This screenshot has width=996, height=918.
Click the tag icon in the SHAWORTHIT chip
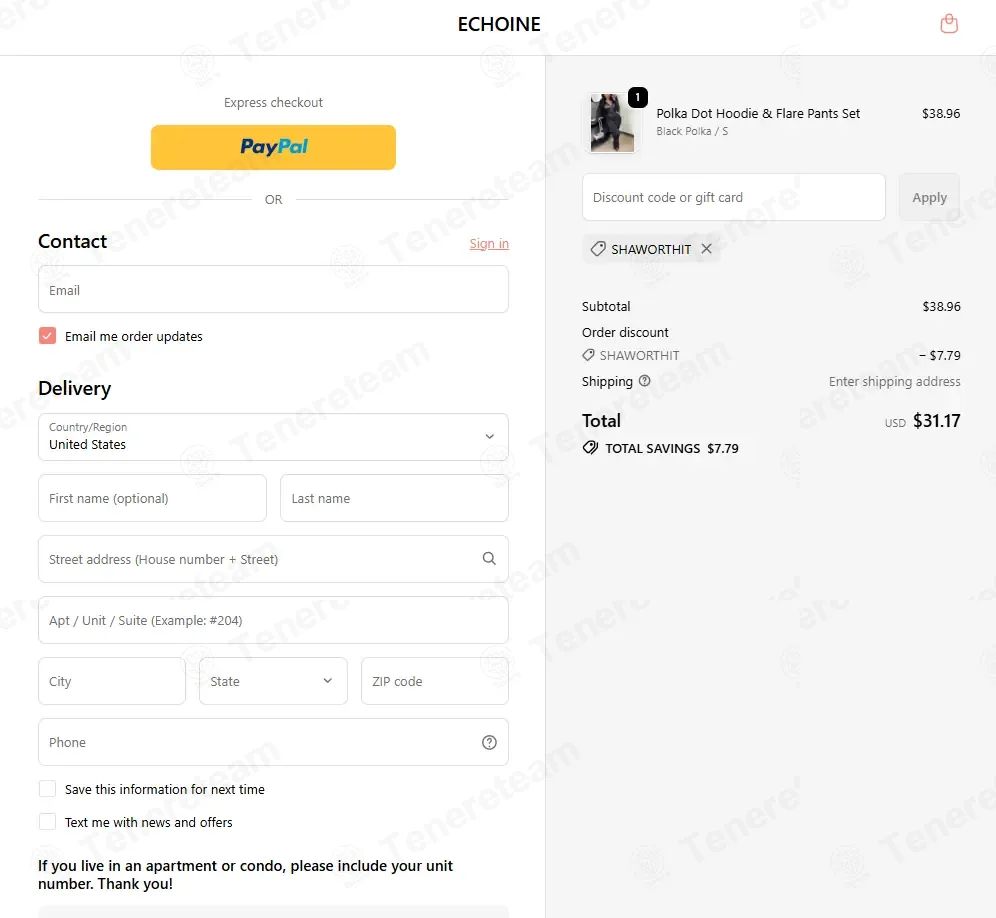coord(598,249)
